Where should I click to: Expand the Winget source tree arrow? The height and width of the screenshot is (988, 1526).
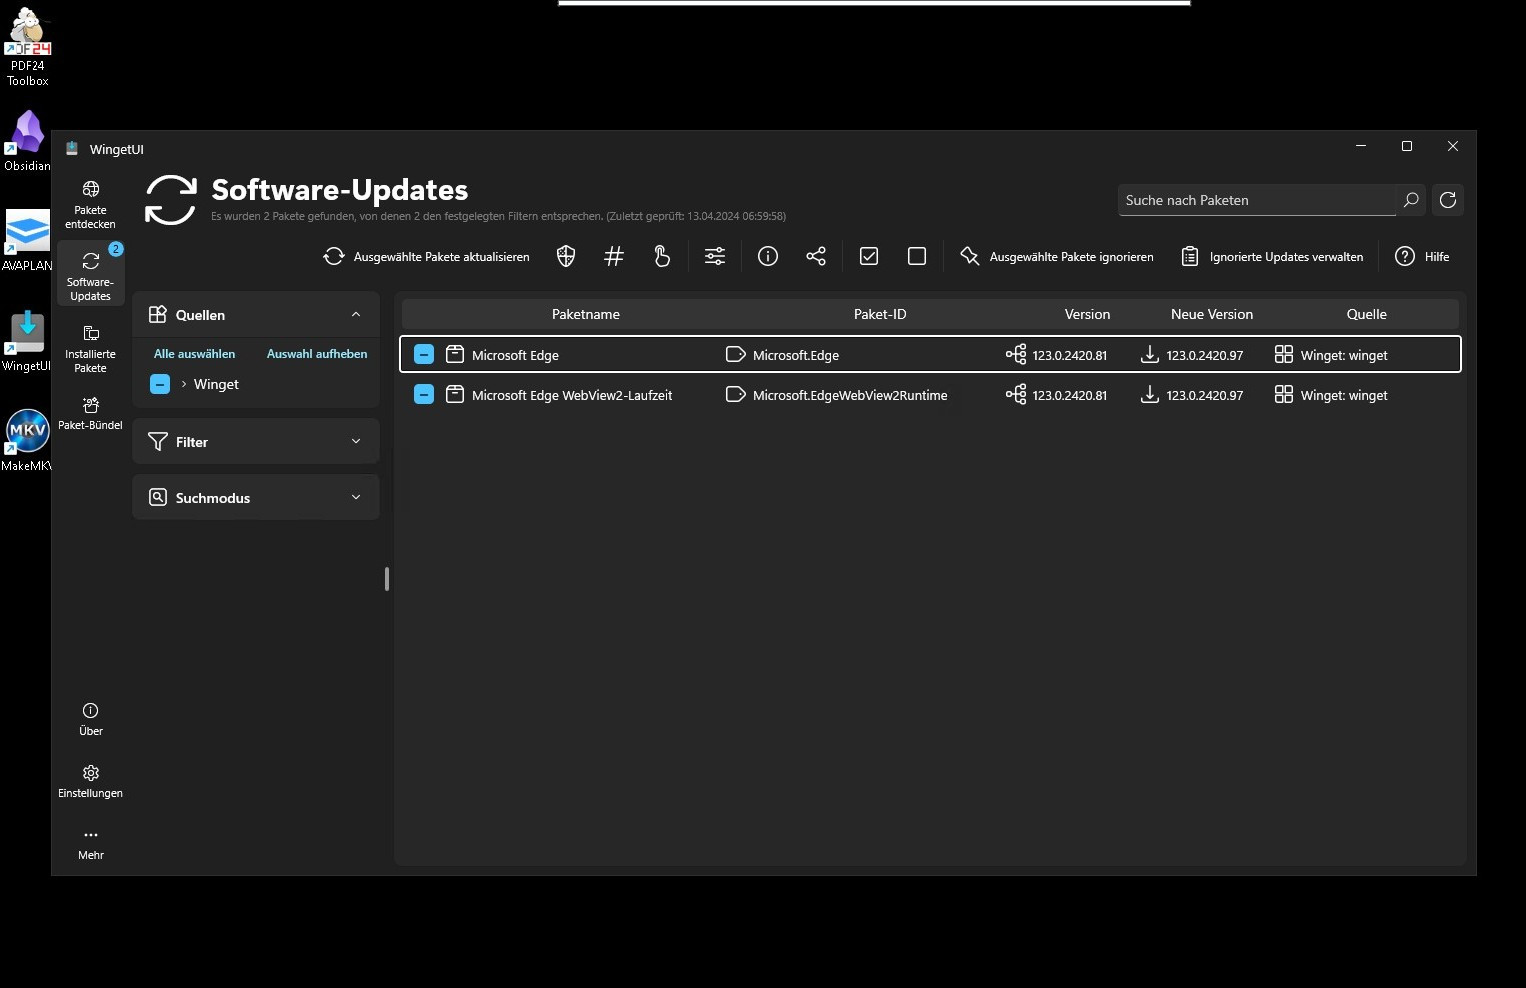coord(184,384)
